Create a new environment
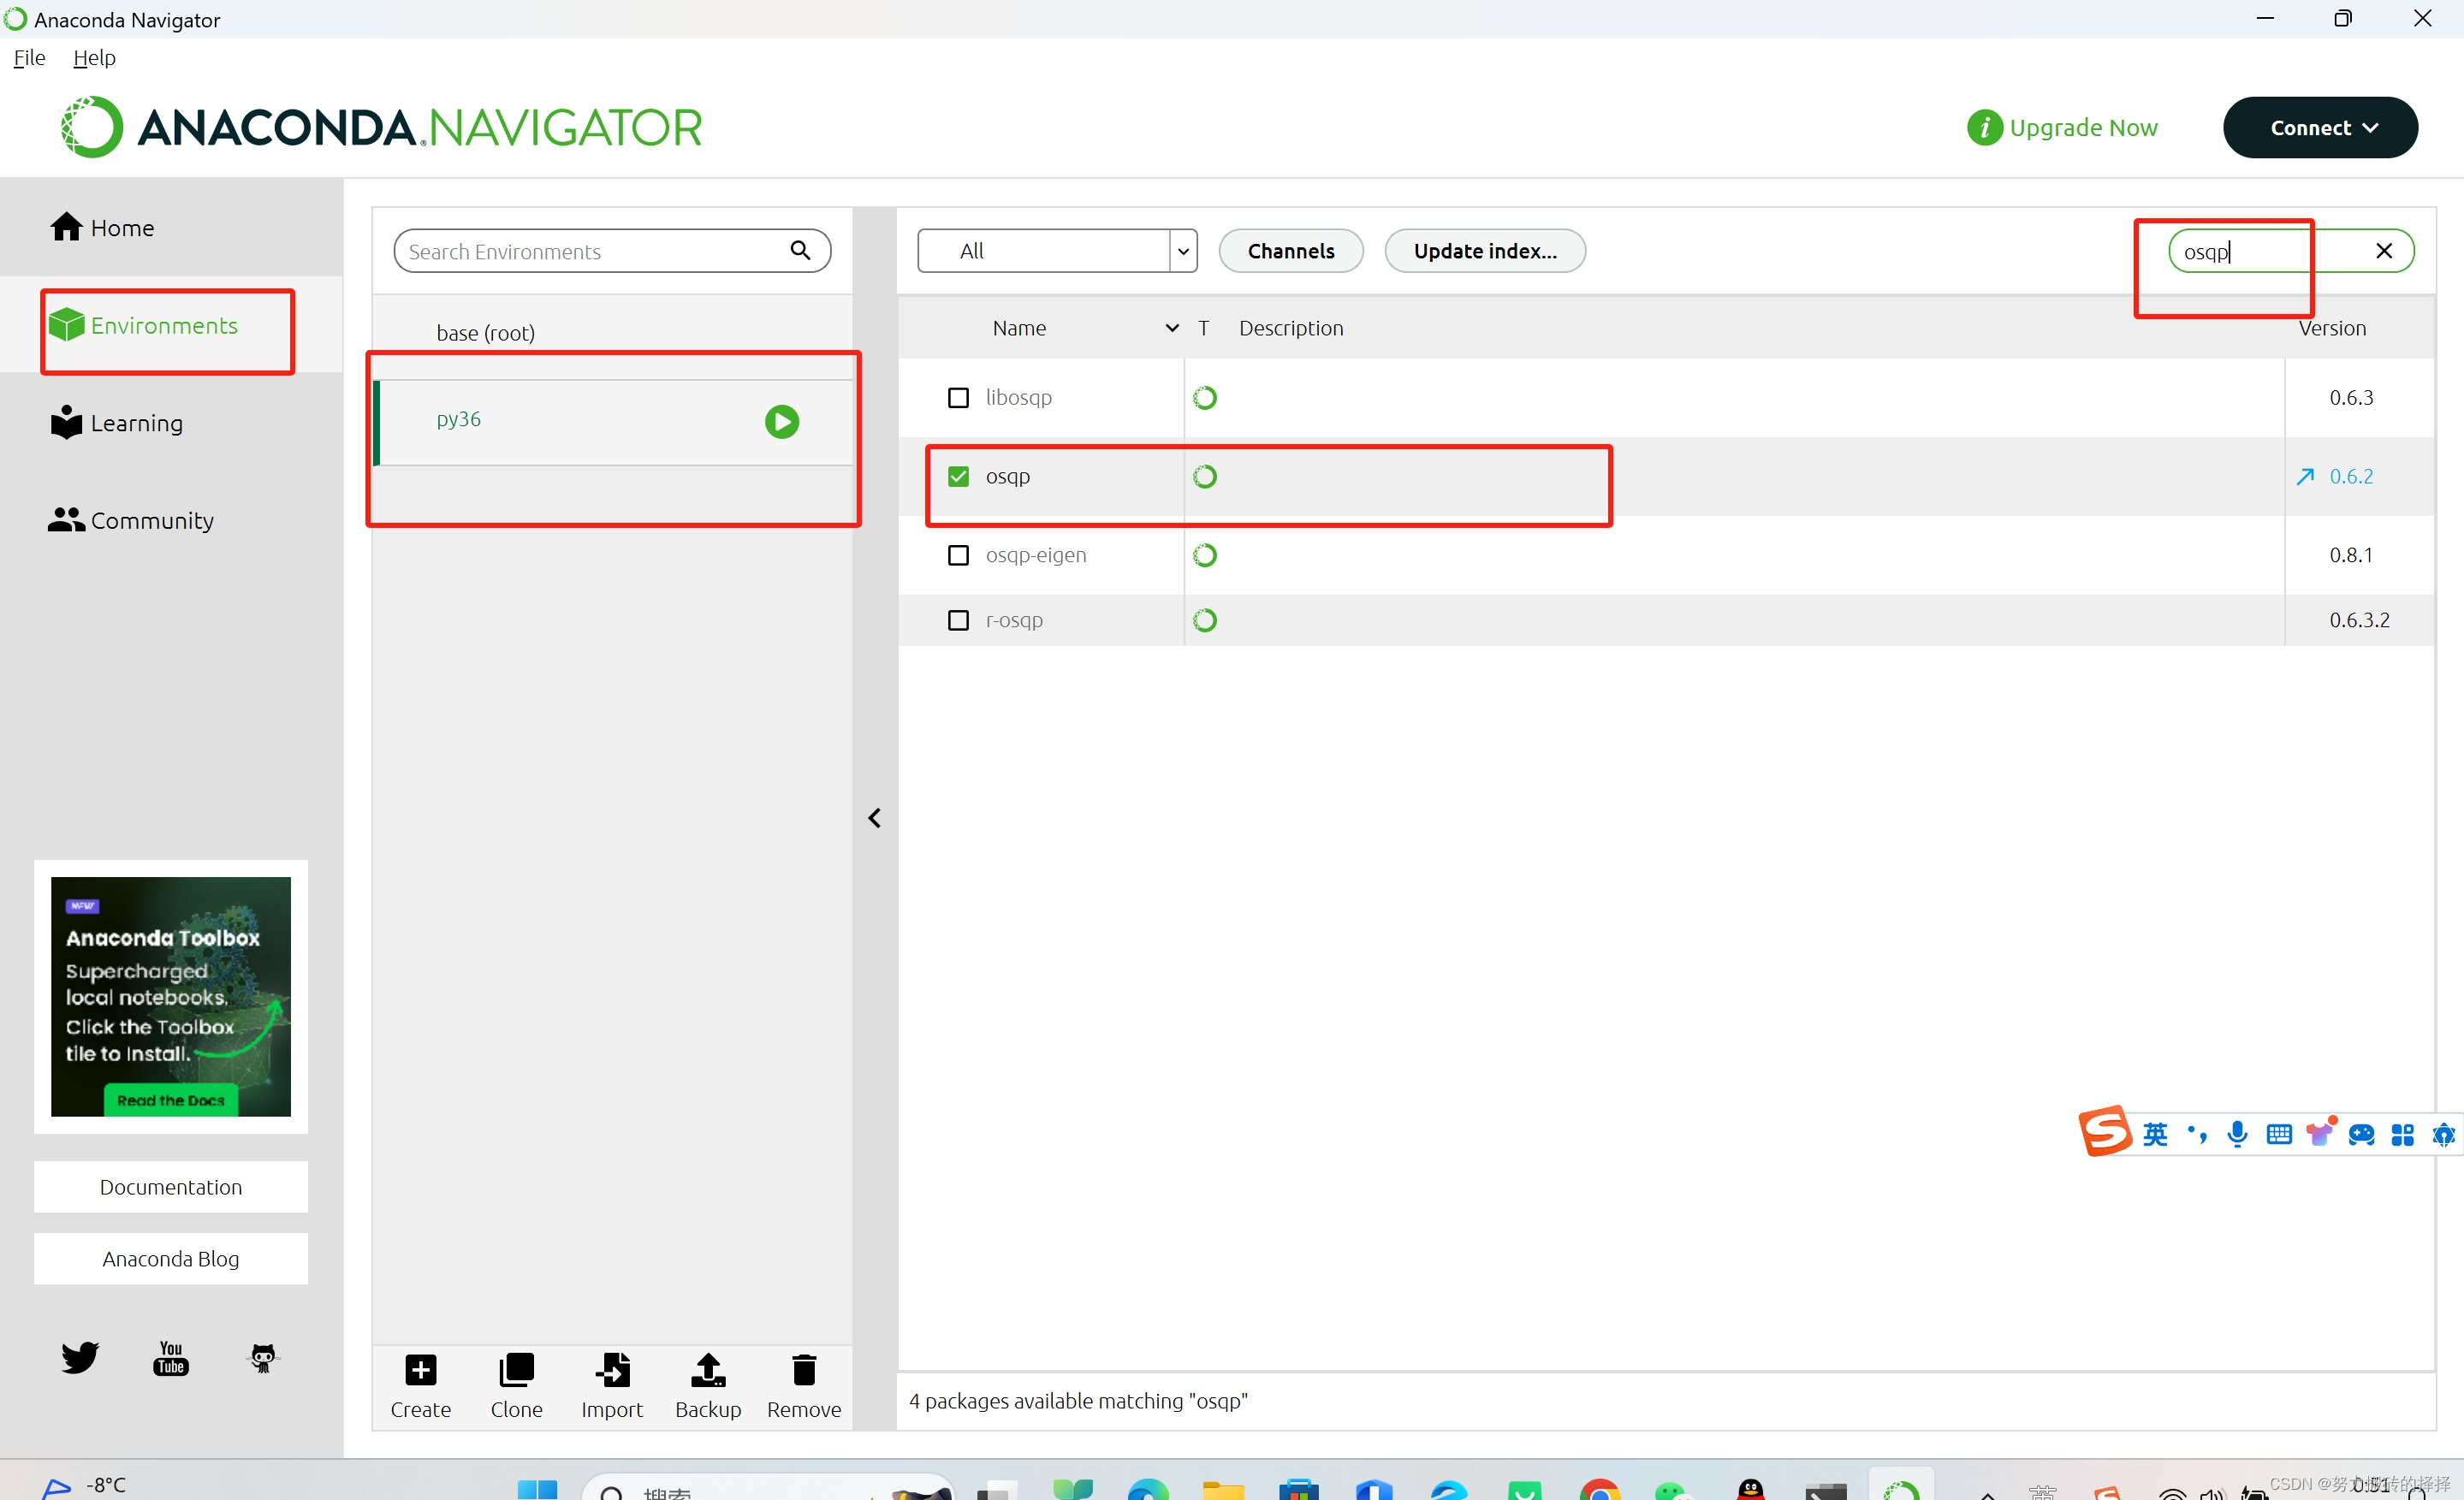Screen dimensions: 2464x1500 tap(421, 1386)
